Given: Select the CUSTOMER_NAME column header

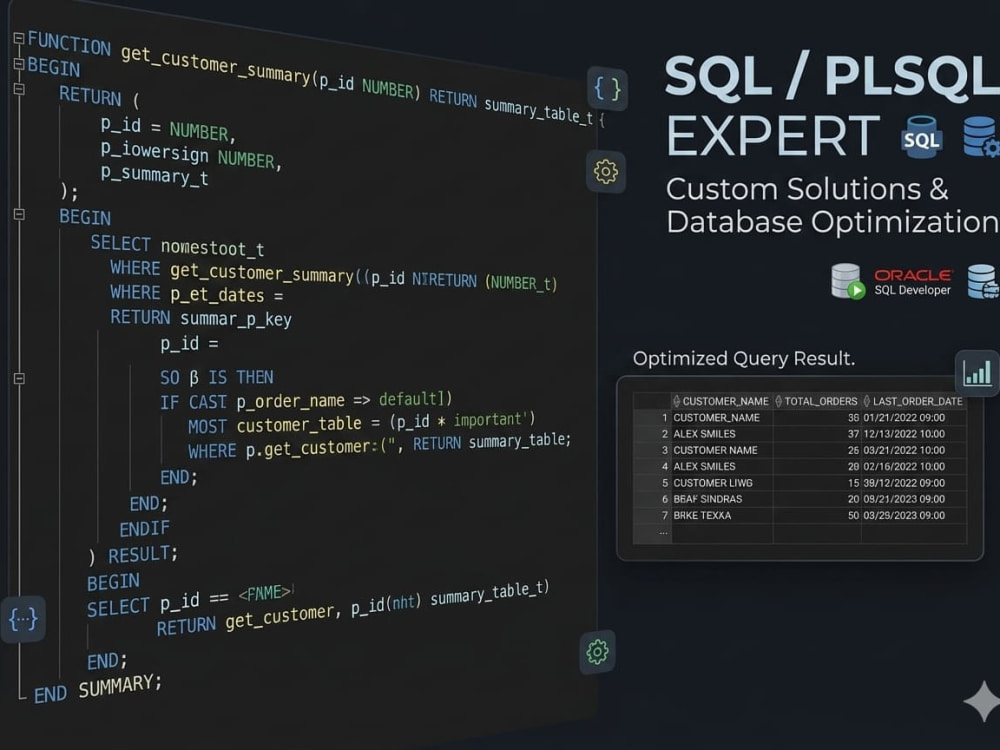Looking at the screenshot, I should 725,401.
